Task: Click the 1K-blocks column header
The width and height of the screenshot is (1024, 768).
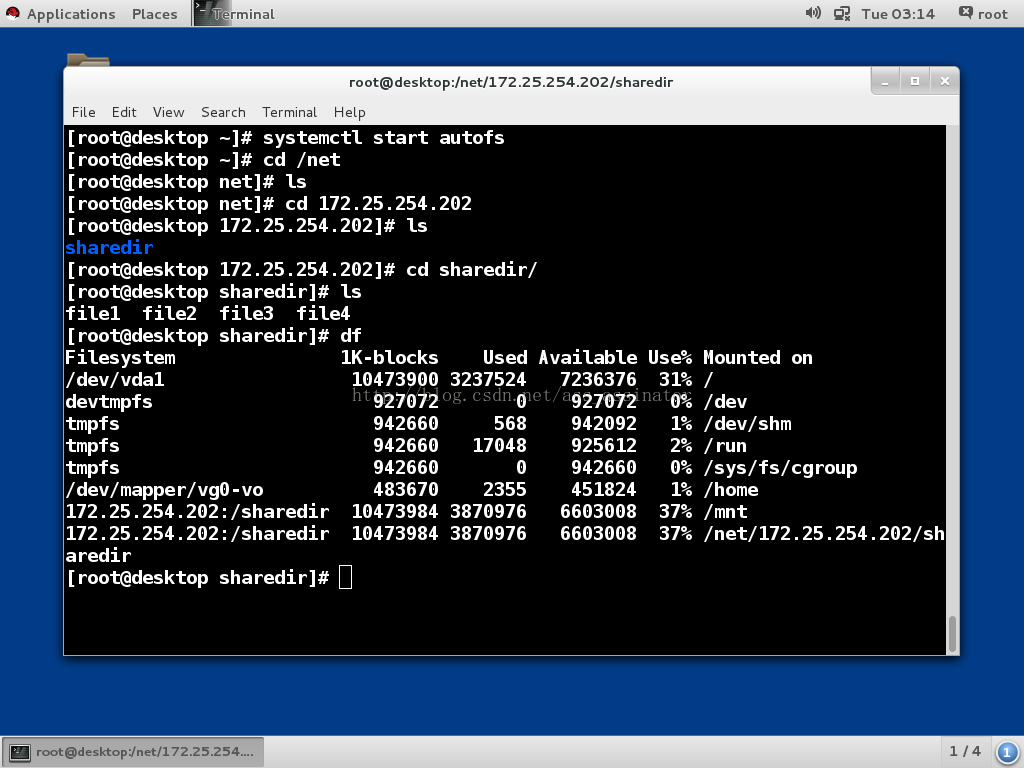Action: coord(389,358)
